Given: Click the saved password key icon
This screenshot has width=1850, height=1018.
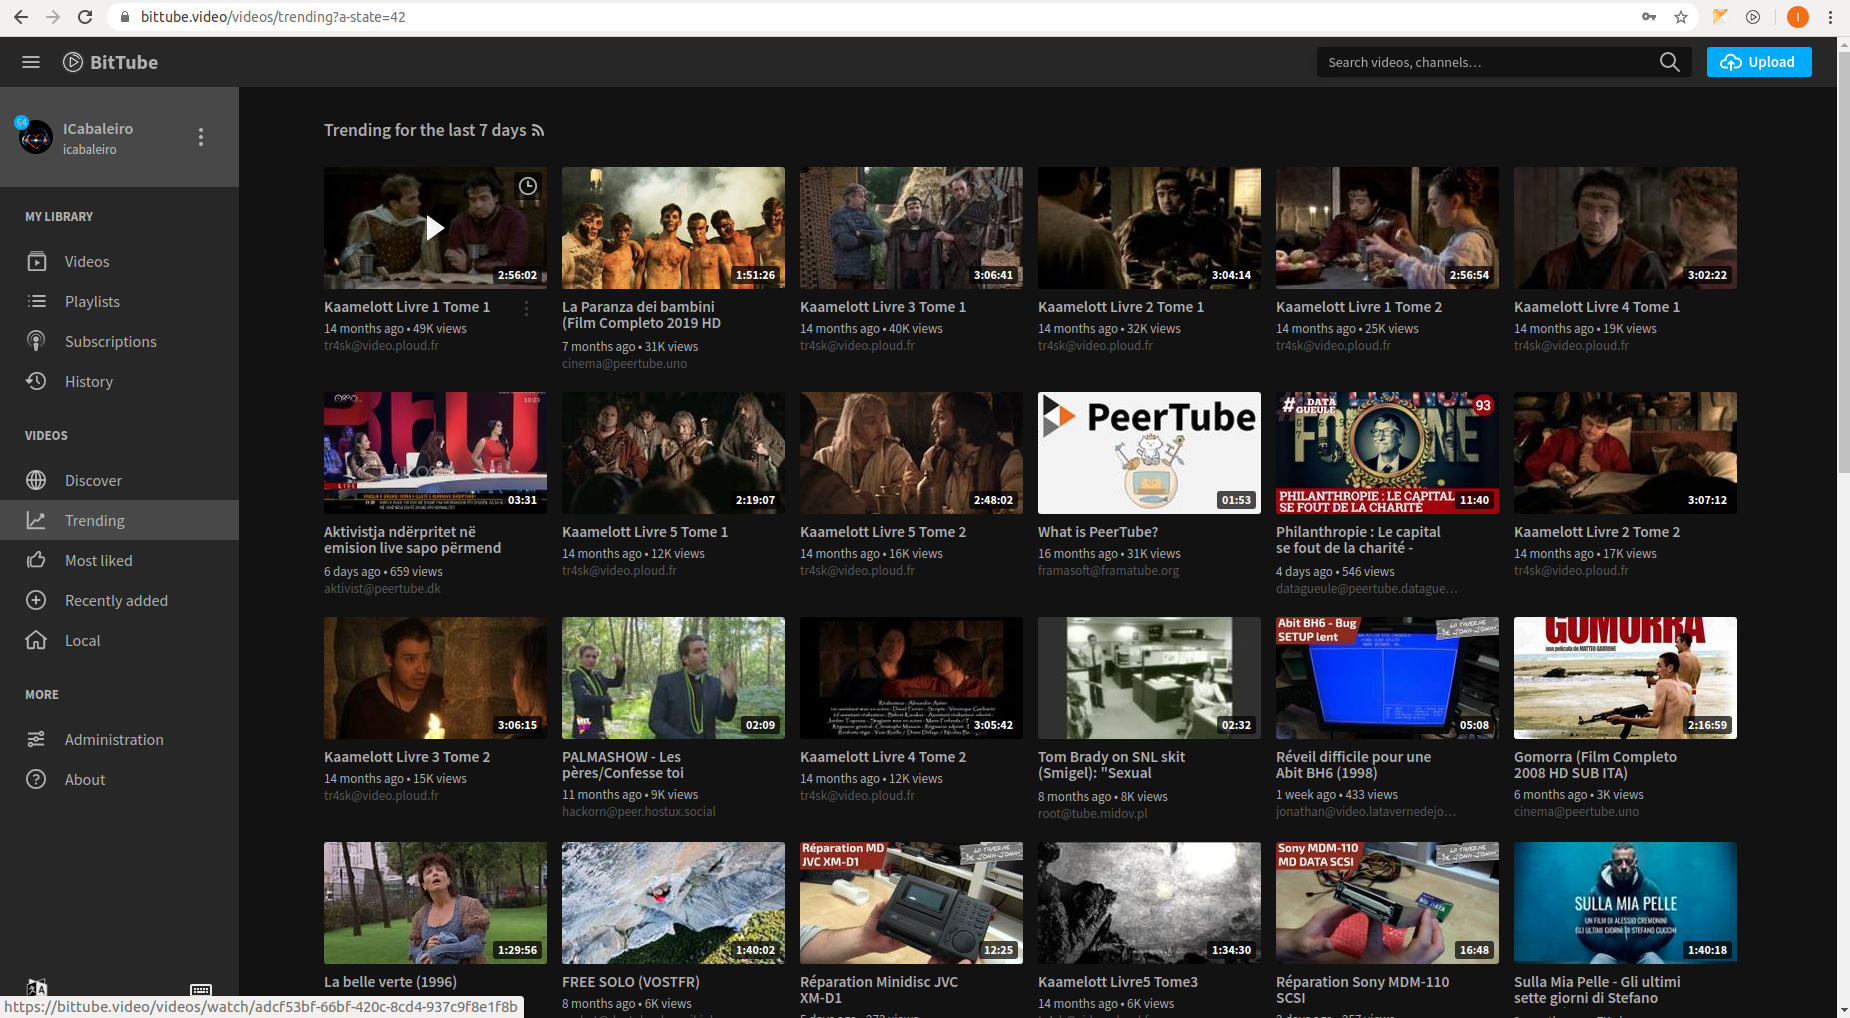Looking at the screenshot, I should tap(1648, 17).
